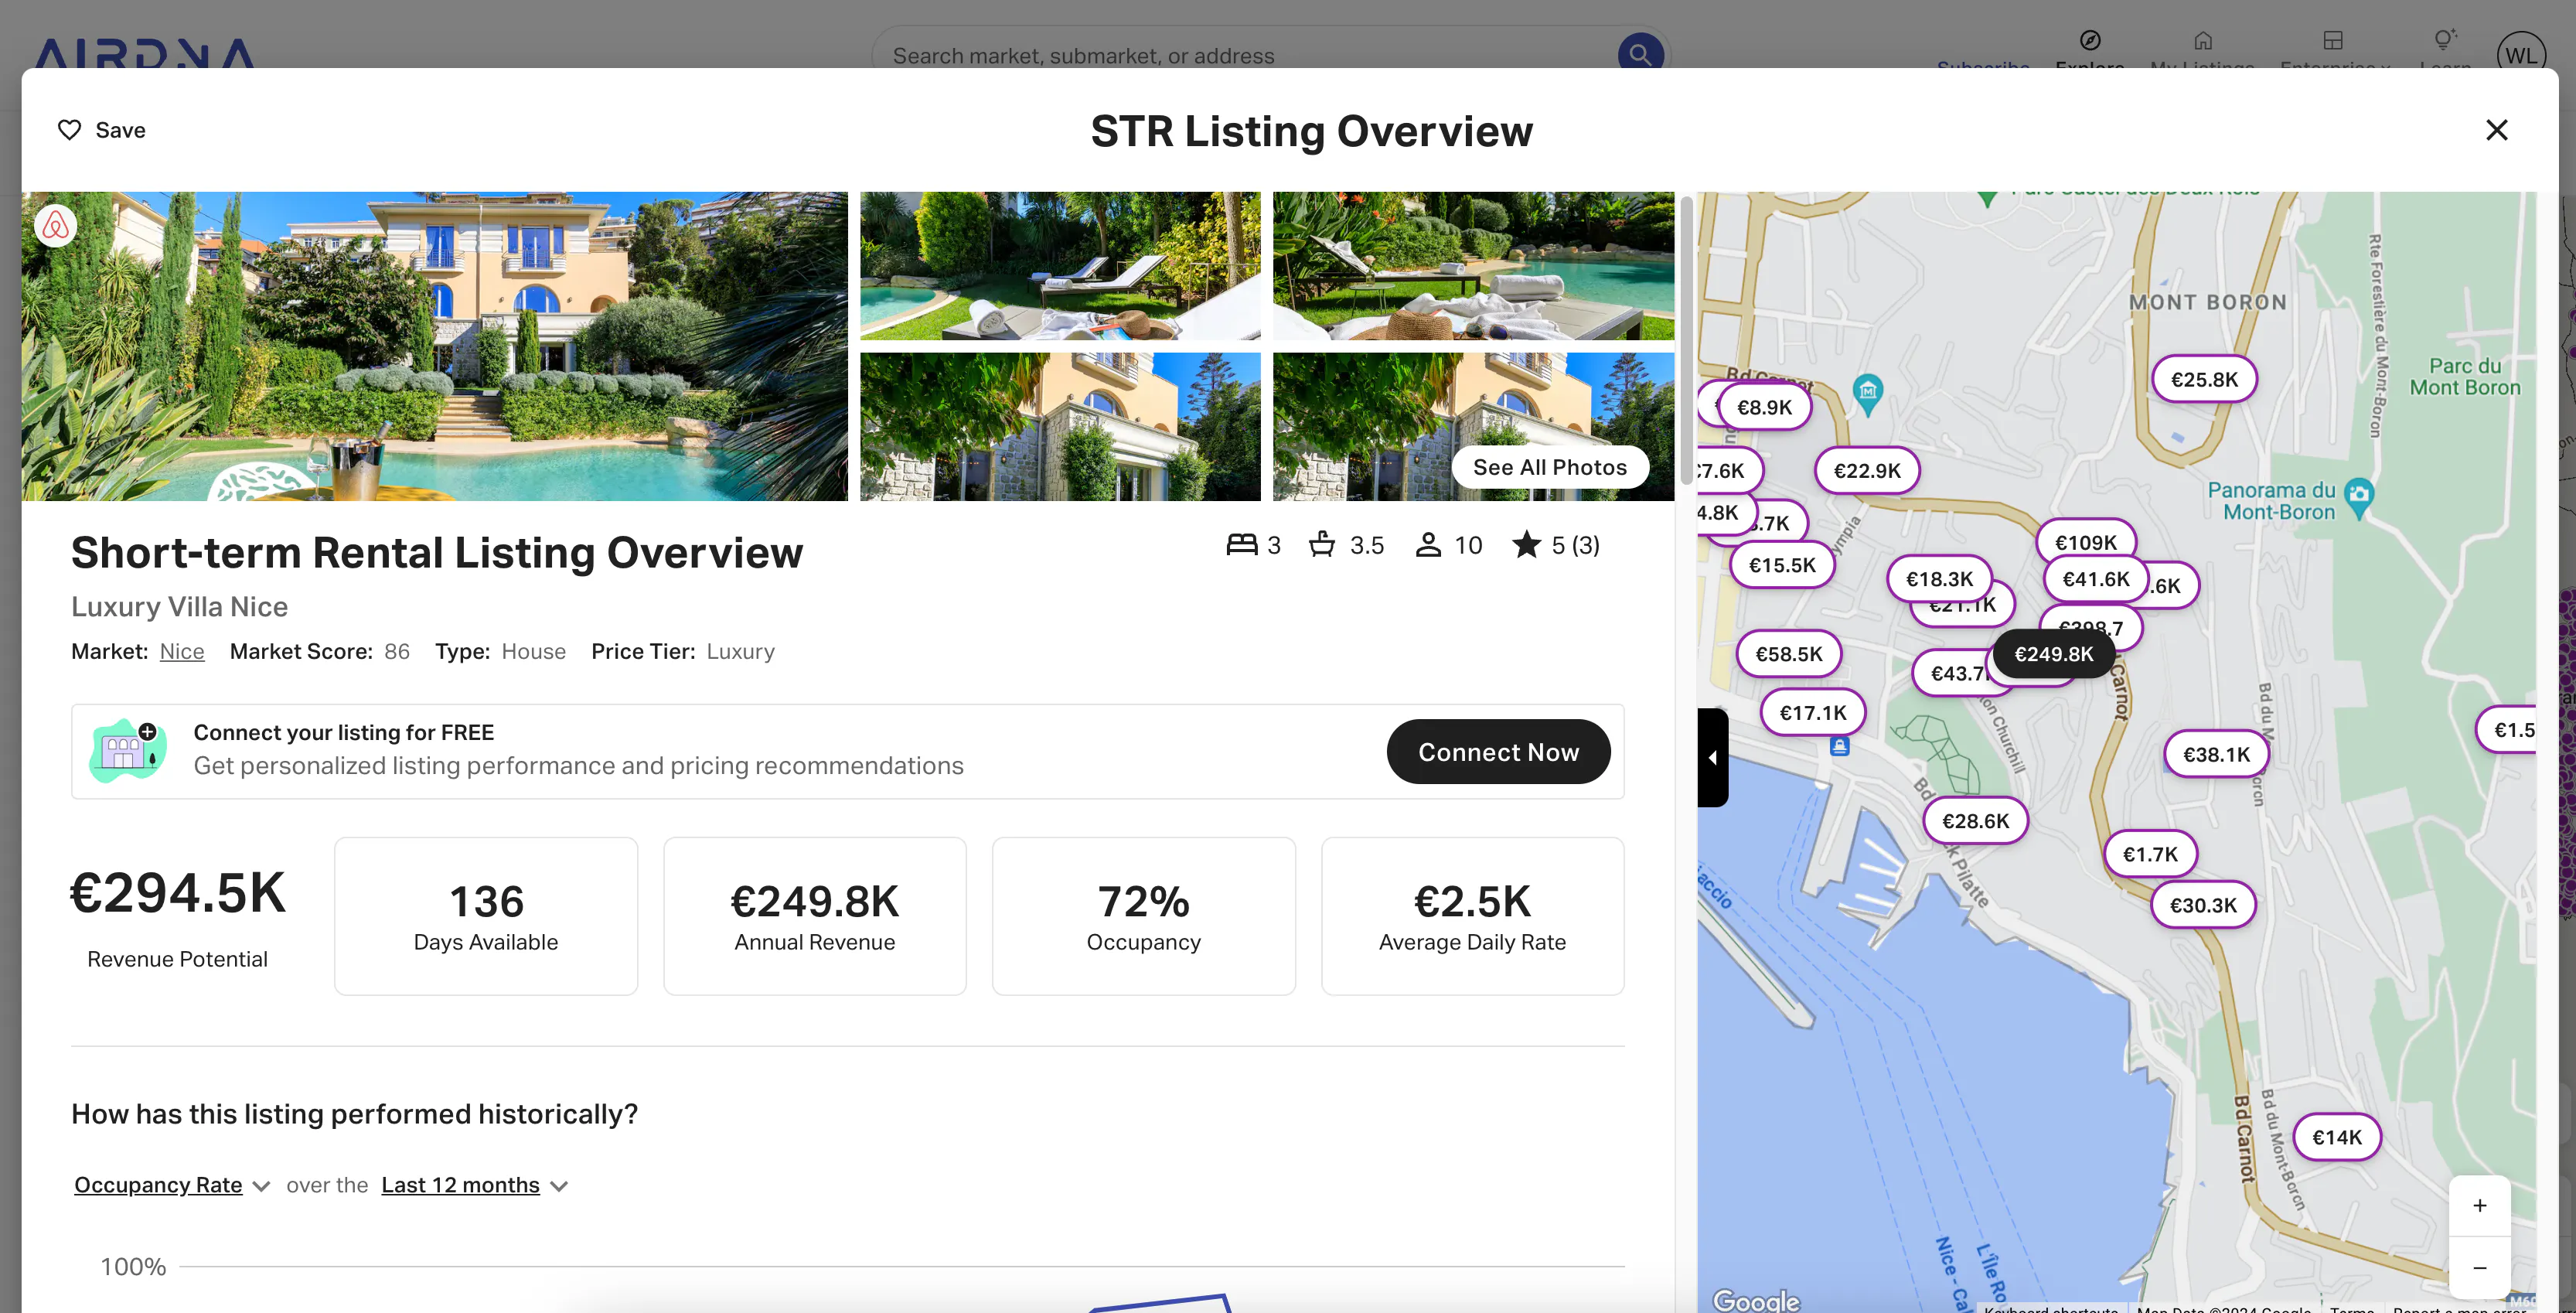2576x1313 pixels.
Task: Open the See All Photos gallery
Action: tap(1549, 467)
